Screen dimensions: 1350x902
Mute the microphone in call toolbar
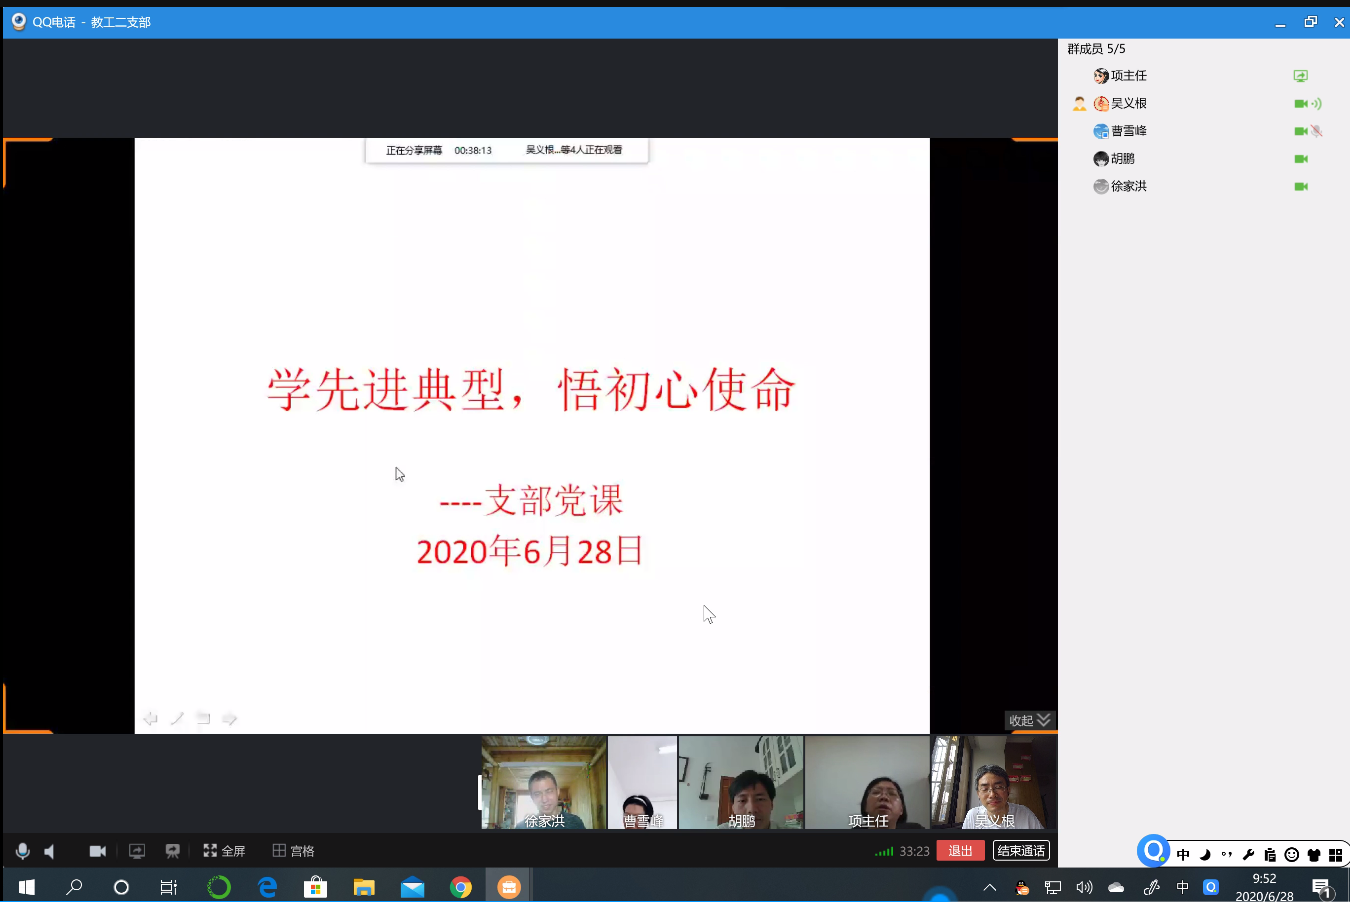pyautogui.click(x=22, y=851)
